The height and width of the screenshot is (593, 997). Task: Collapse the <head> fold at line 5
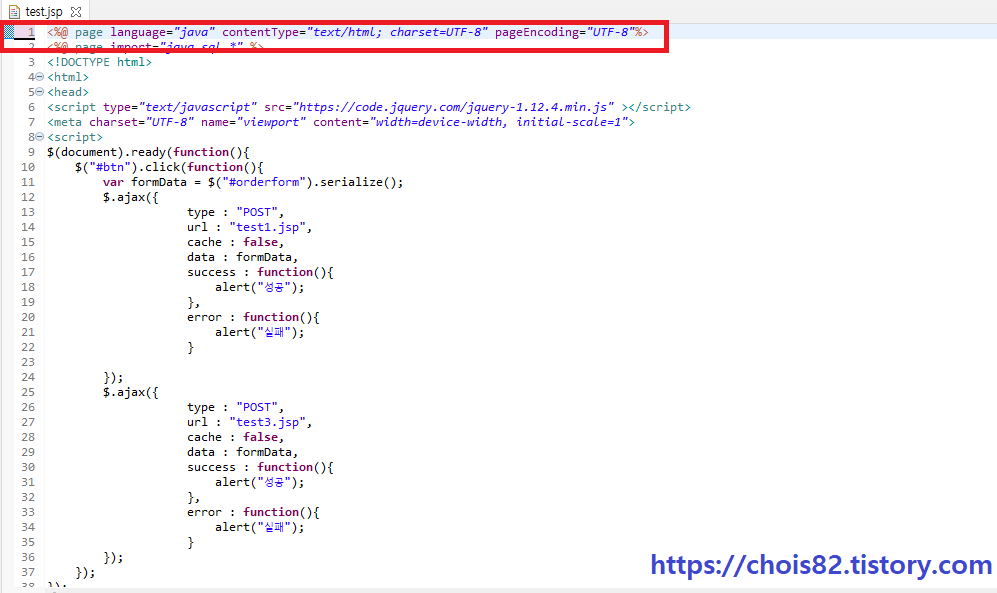[x=39, y=92]
